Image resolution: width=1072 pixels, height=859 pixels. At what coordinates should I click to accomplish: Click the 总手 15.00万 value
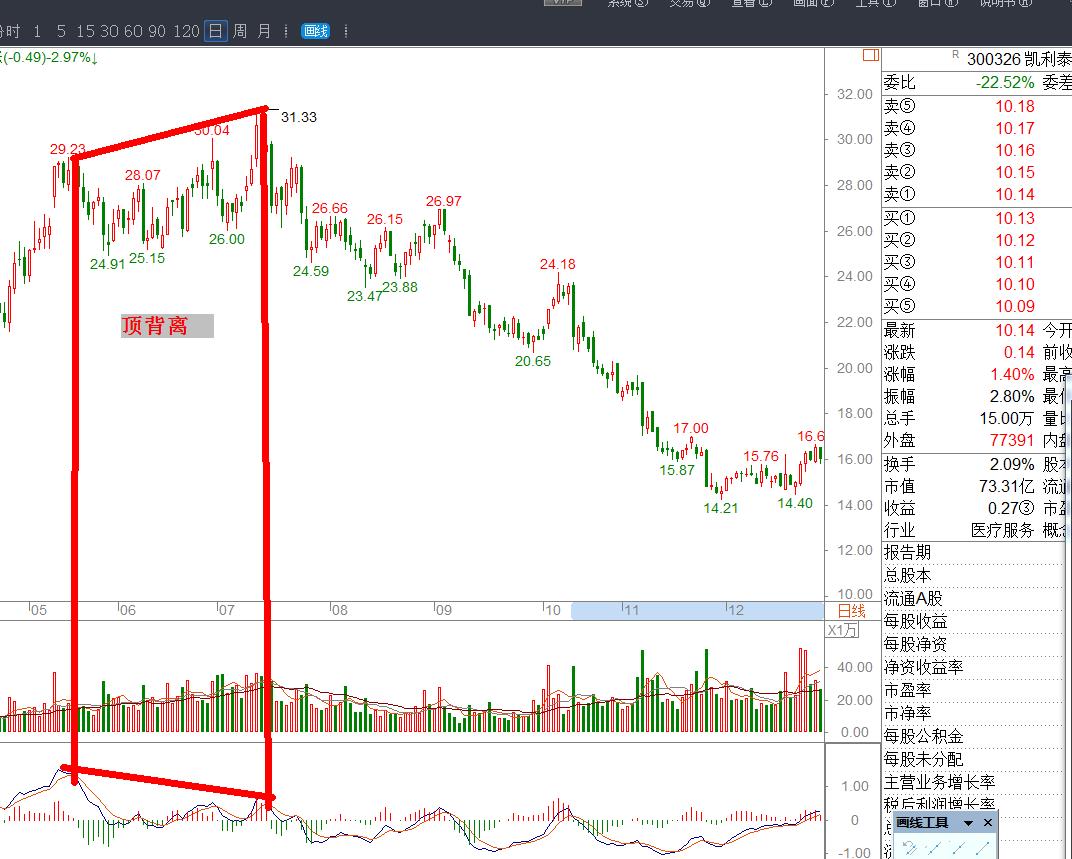(1007, 418)
